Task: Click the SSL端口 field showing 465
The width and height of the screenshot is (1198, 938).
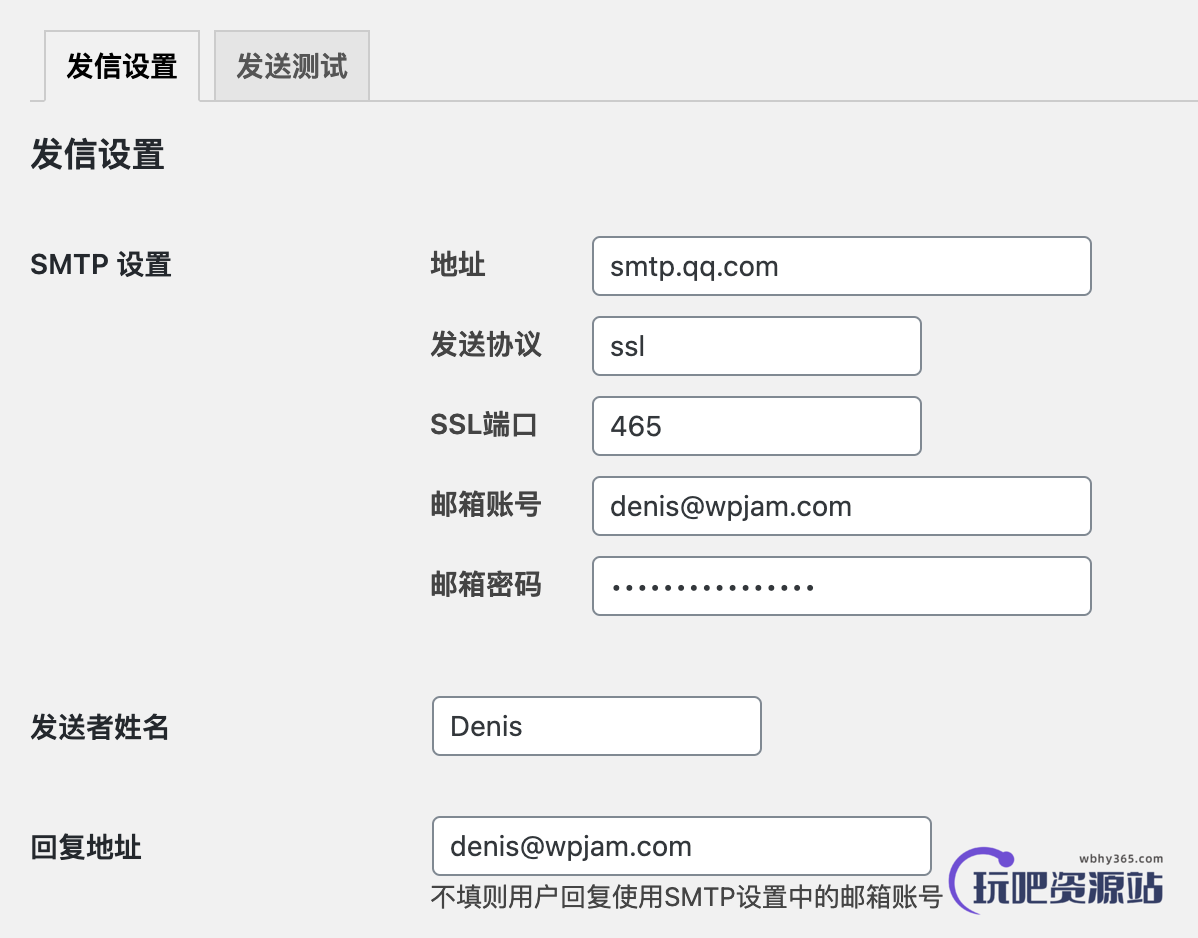Action: [756, 426]
